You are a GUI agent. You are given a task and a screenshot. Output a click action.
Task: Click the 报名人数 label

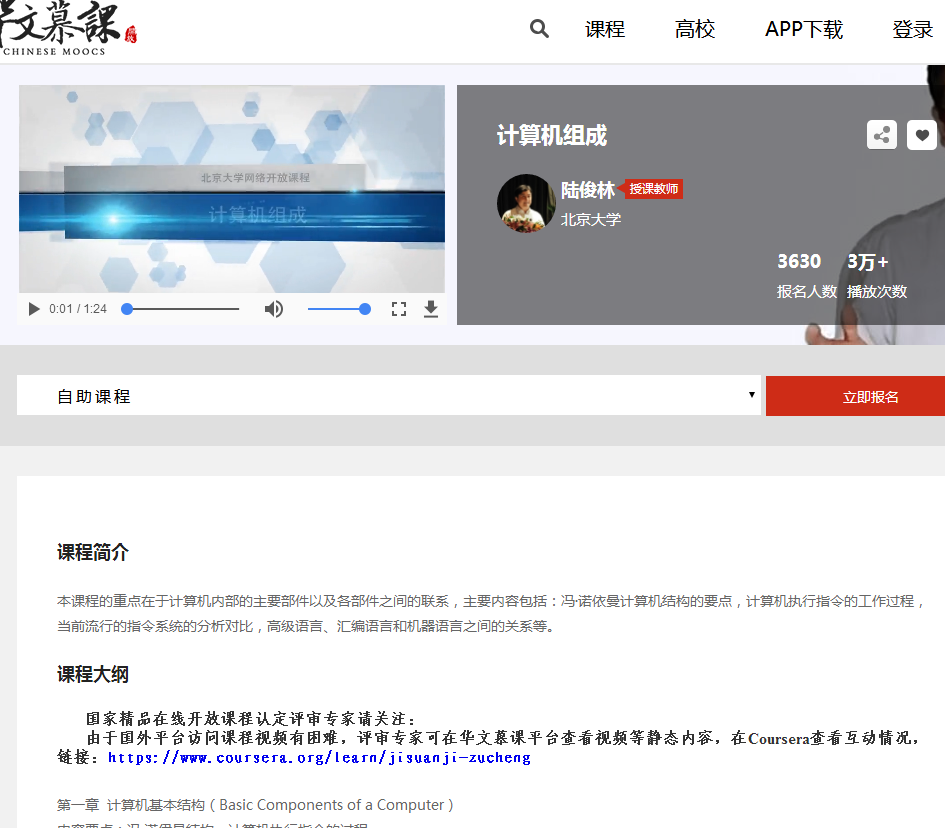pyautogui.click(x=807, y=292)
